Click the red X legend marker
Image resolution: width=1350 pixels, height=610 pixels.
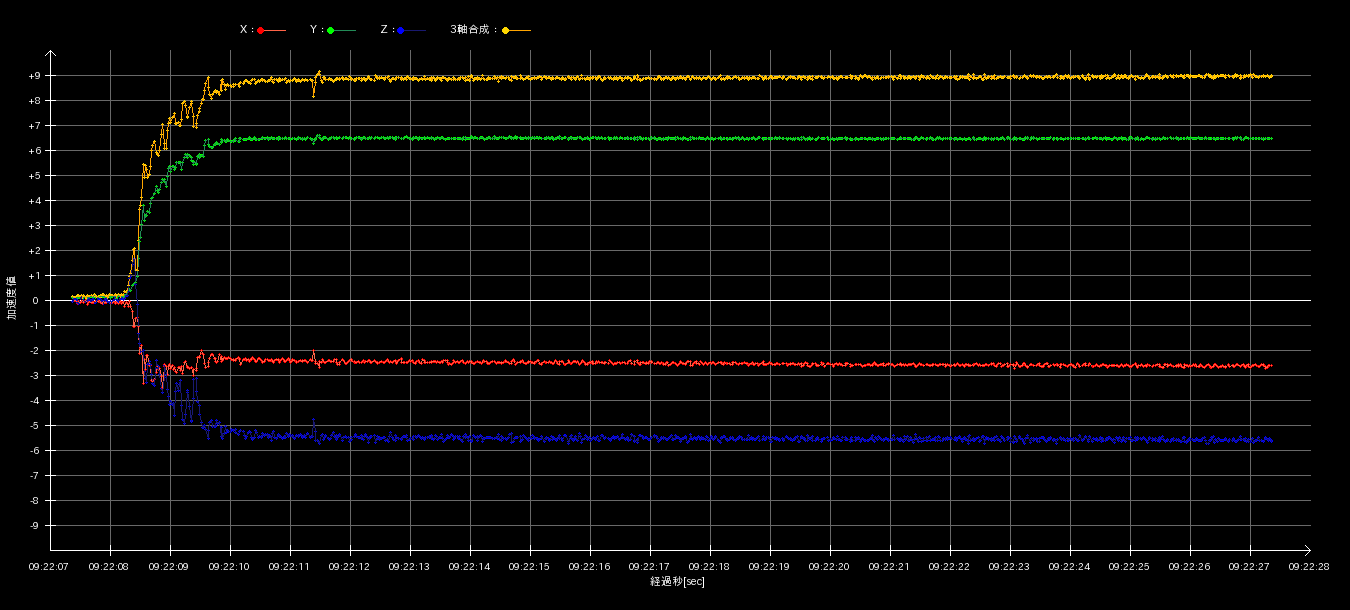(x=261, y=31)
